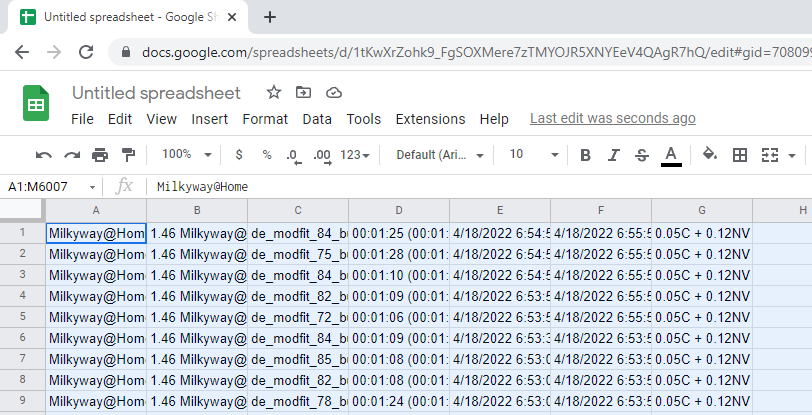Toggle Italic formatting

click(x=614, y=155)
